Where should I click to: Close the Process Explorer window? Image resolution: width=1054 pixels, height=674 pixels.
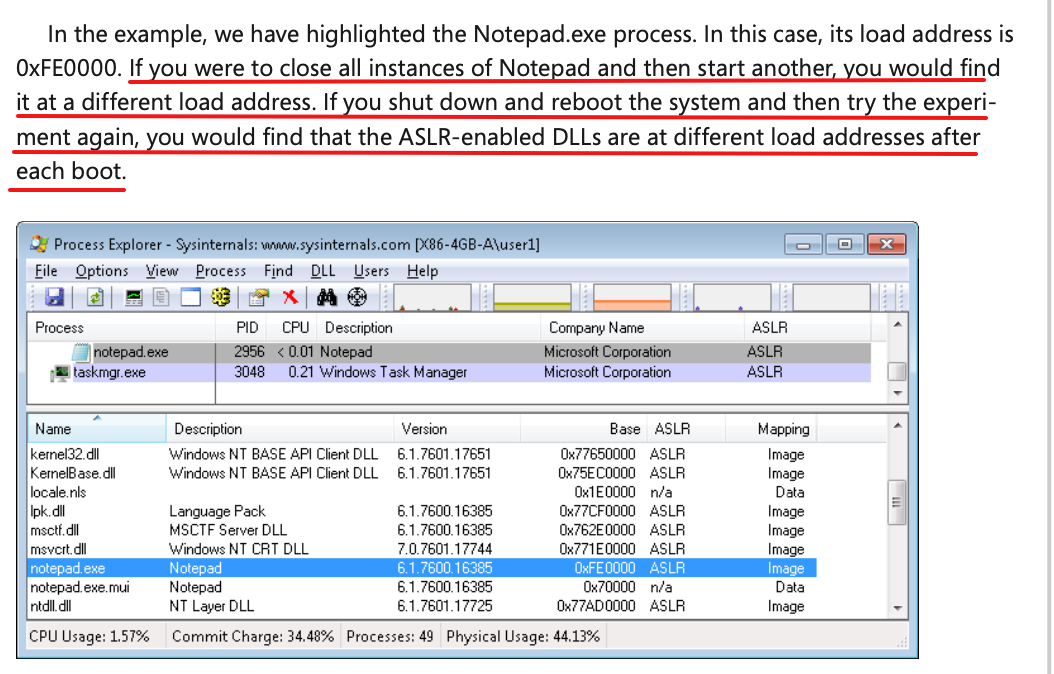click(x=887, y=244)
